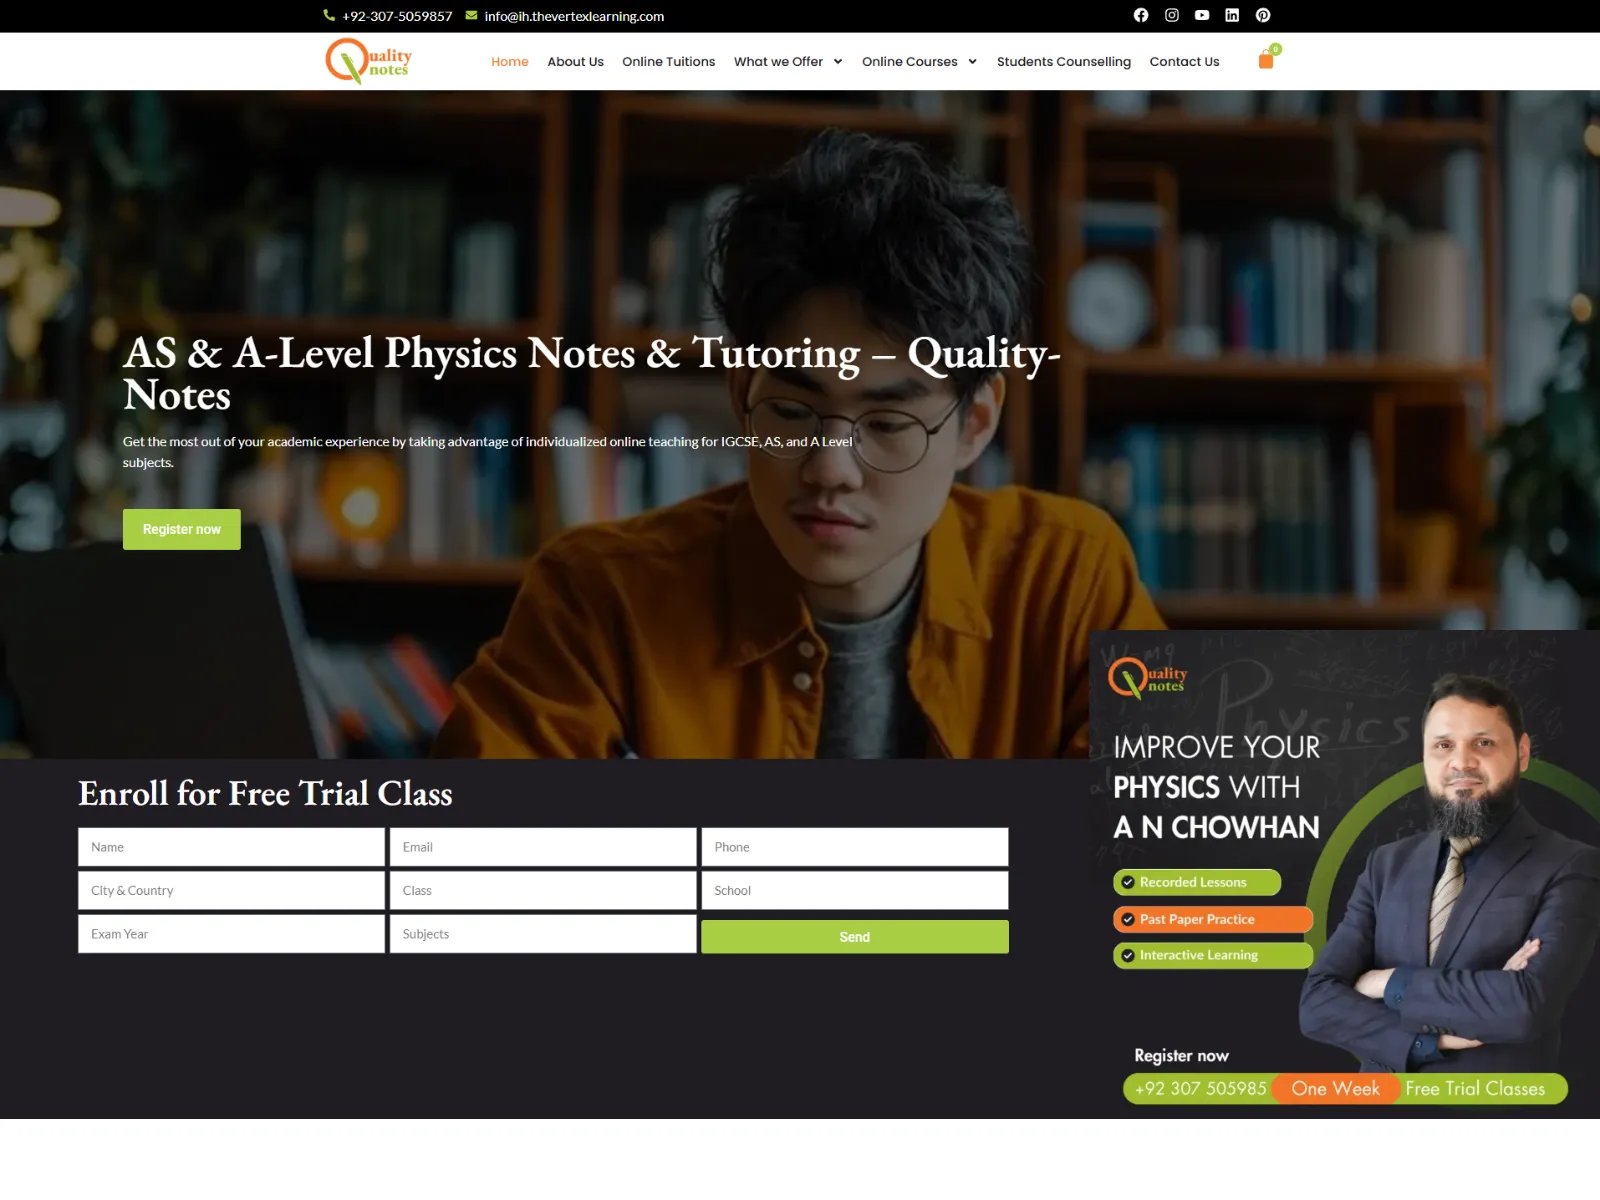This screenshot has width=1600, height=1200.
Task: Focus the Phone input field
Action: [855, 847]
